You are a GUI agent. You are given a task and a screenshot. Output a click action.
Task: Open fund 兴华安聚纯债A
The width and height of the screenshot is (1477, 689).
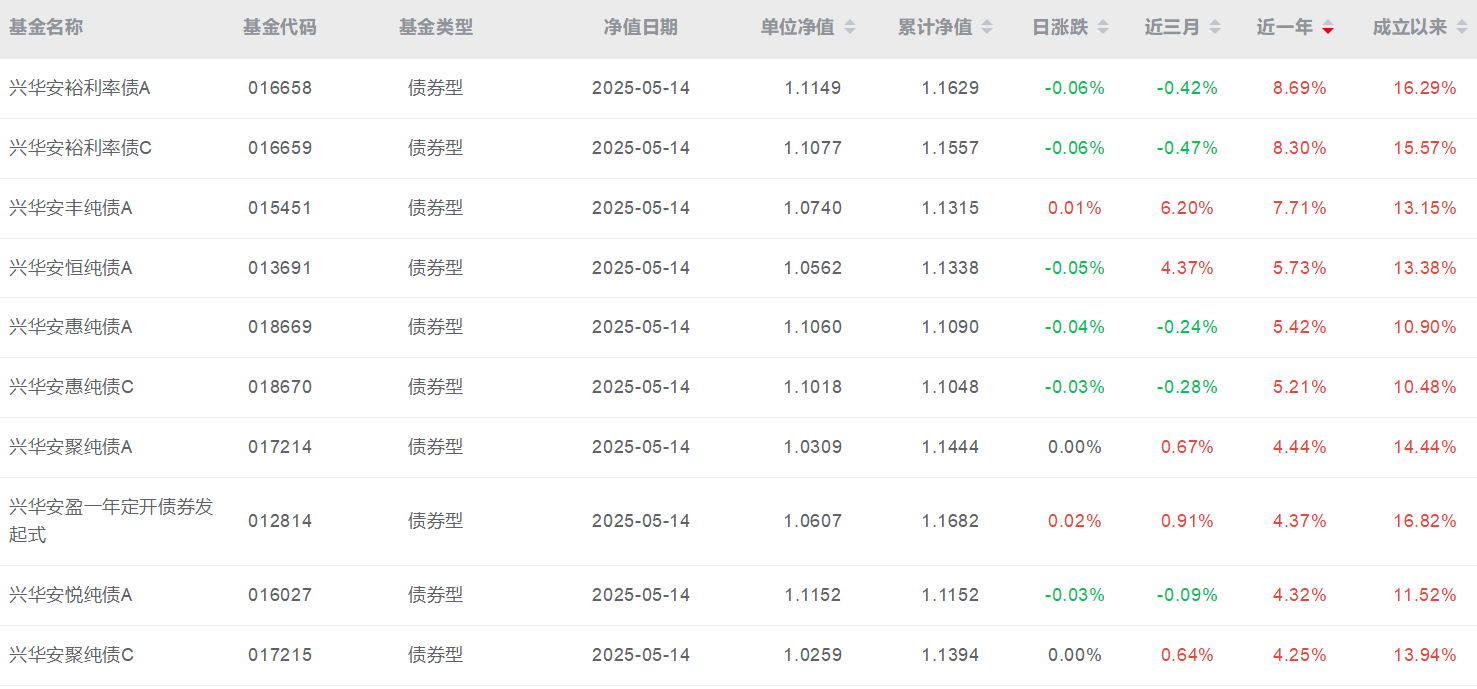click(71, 447)
